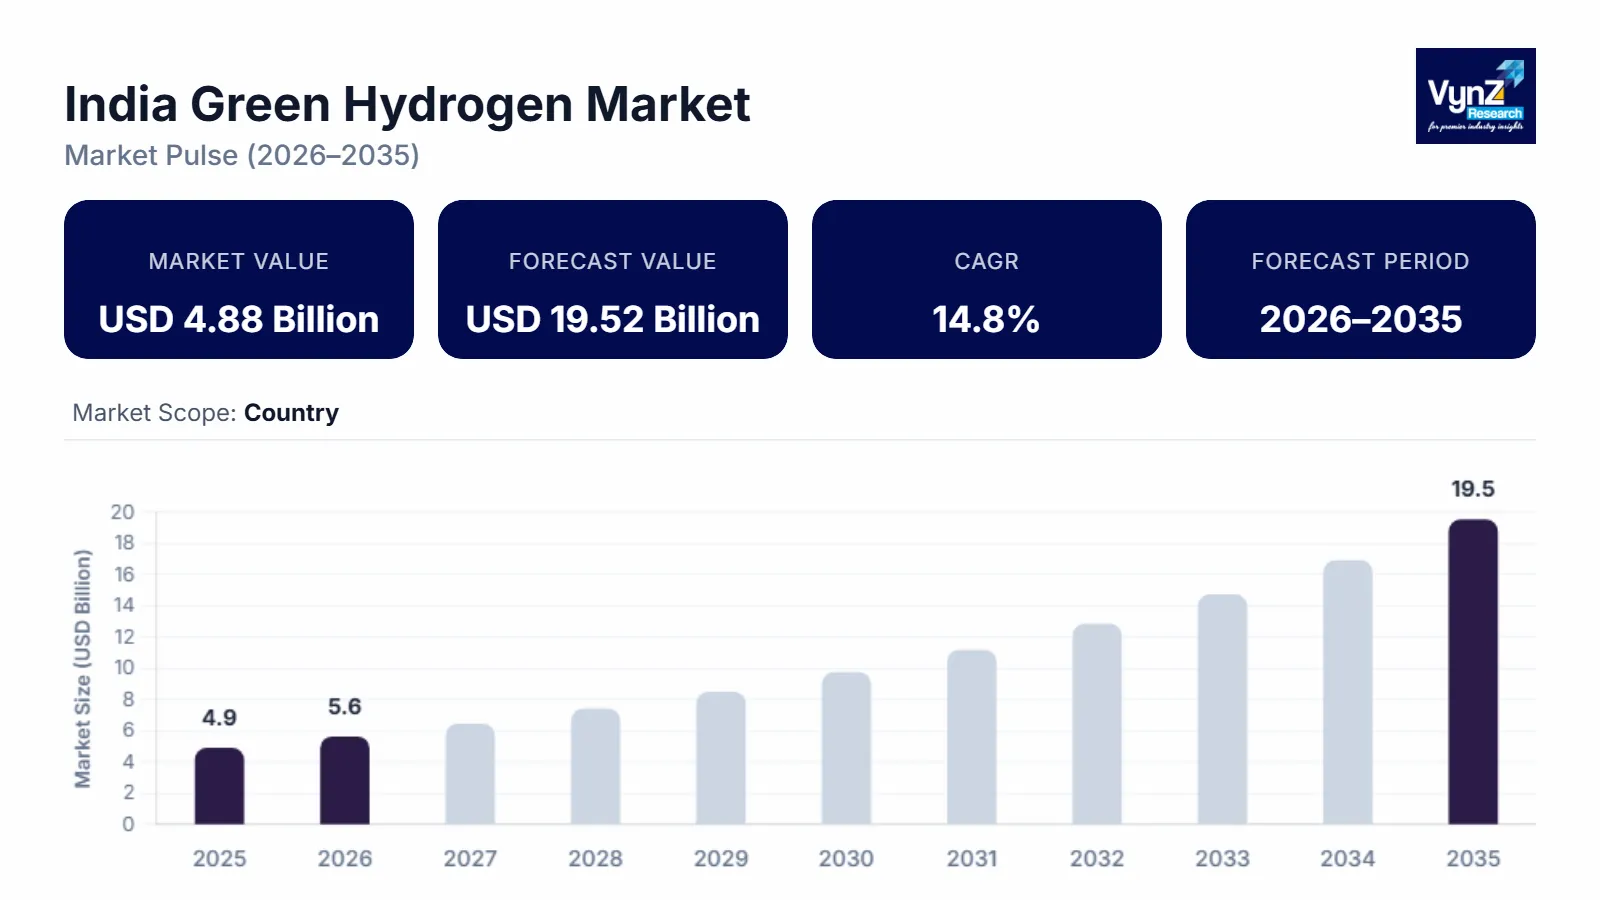1600x900 pixels.
Task: Click the FORECAST PERIOD 2026–2035 card
Action: point(1360,280)
